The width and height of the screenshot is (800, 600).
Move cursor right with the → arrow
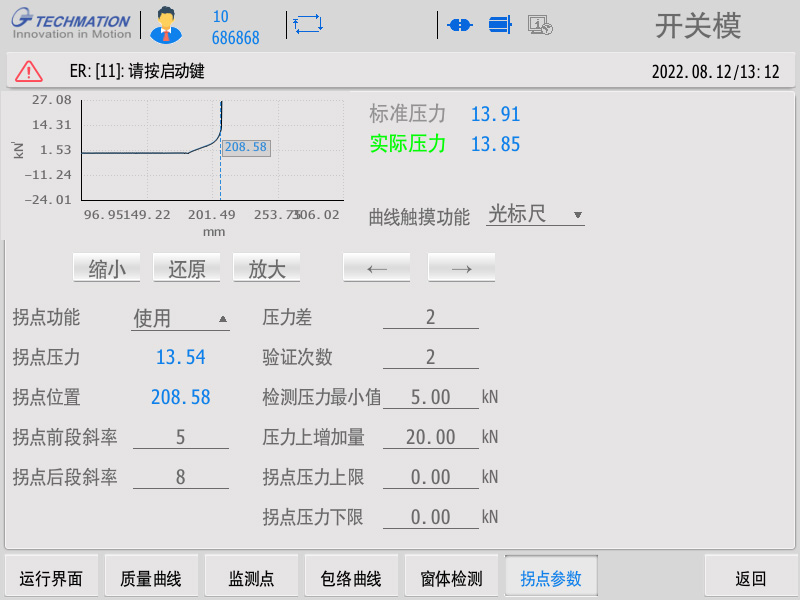tap(461, 268)
